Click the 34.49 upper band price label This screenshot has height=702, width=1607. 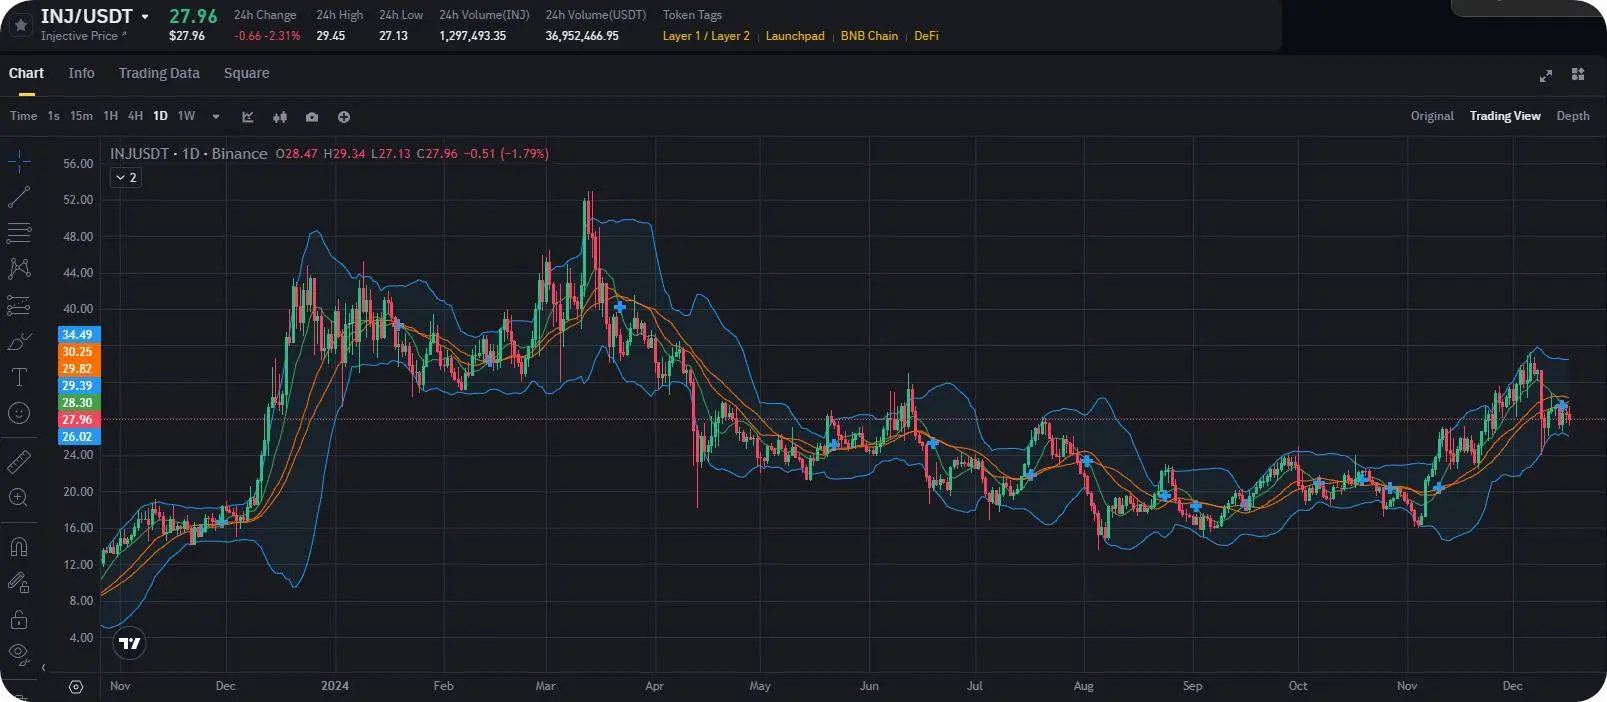point(78,335)
